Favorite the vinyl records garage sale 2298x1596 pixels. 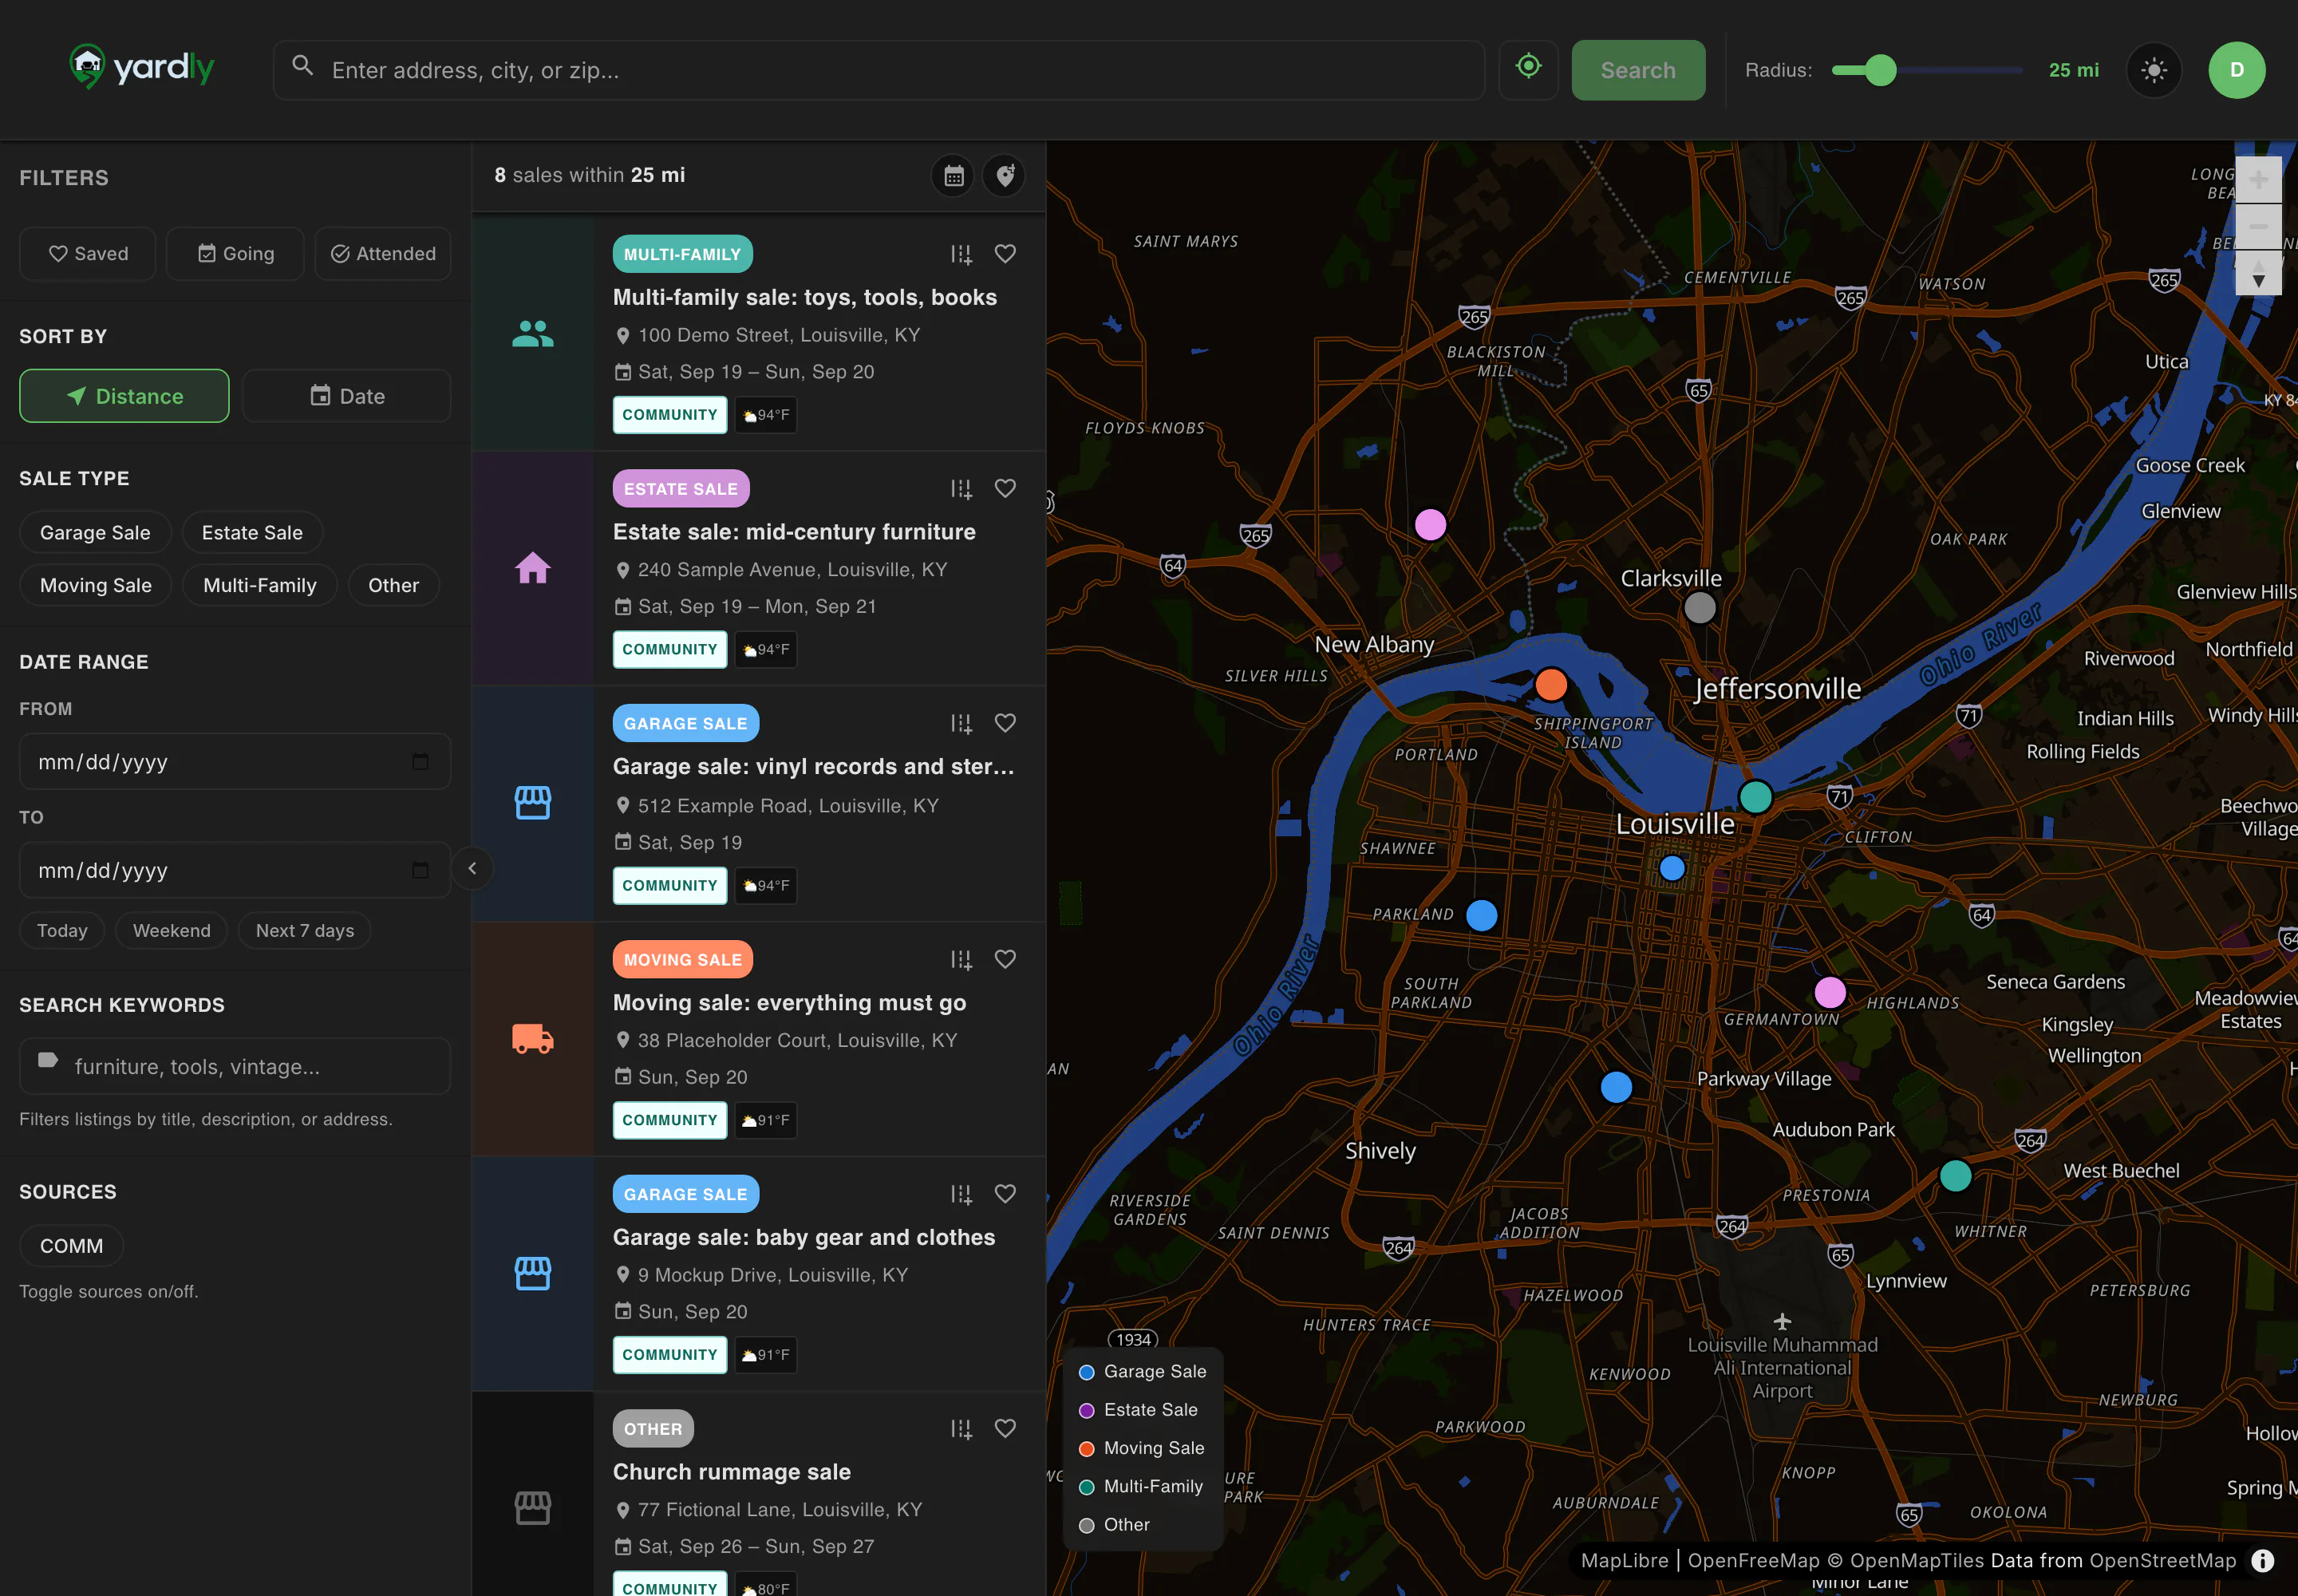tap(1005, 723)
